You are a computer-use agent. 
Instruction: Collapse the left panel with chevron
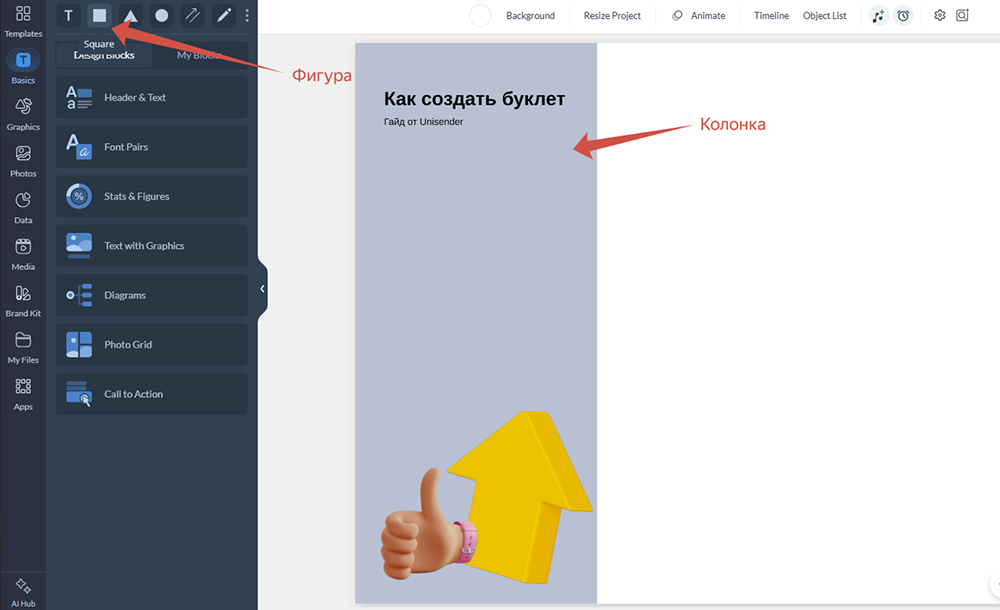point(262,288)
